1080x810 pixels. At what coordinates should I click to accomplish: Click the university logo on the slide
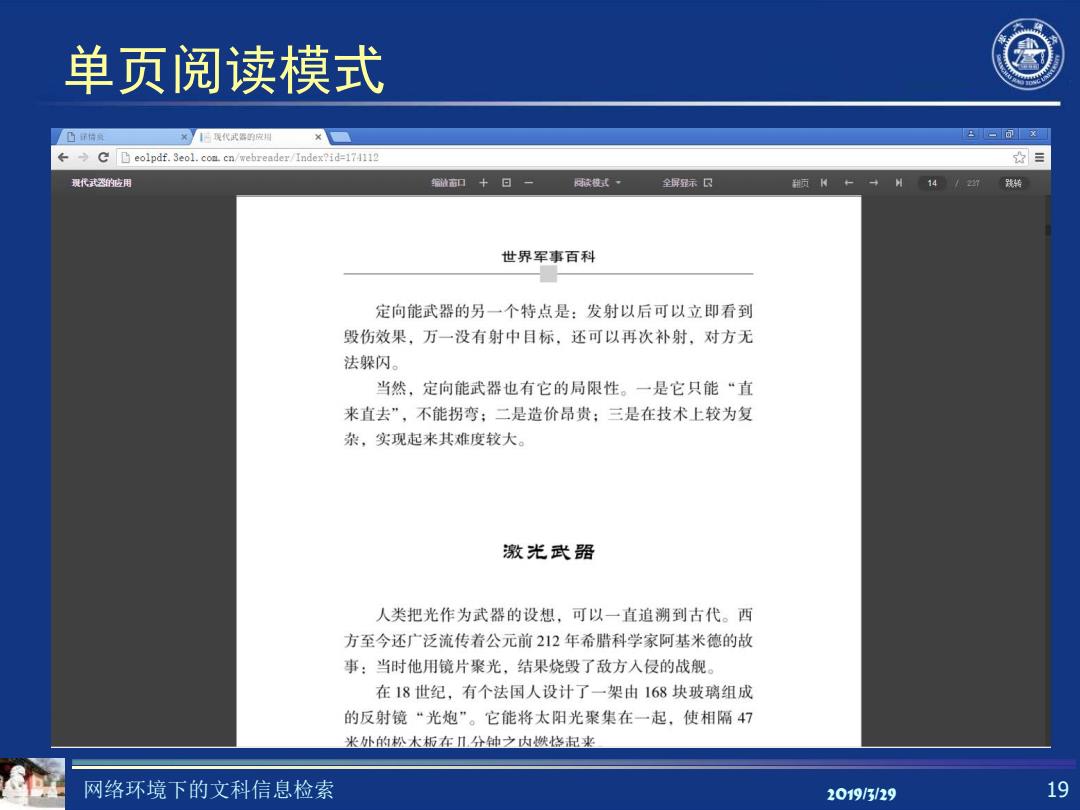click(x=1028, y=54)
